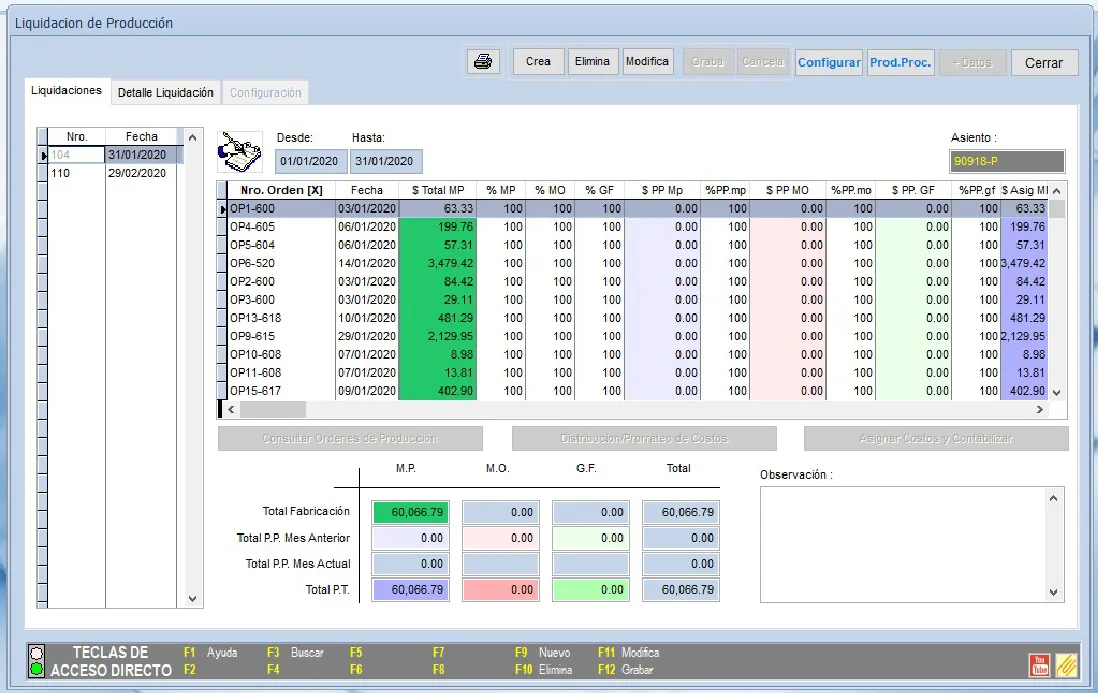Image resolution: width=1099 pixels, height=694 pixels.
Task: Click F12 Grabar shortcut in status bar
Action: tap(625, 670)
